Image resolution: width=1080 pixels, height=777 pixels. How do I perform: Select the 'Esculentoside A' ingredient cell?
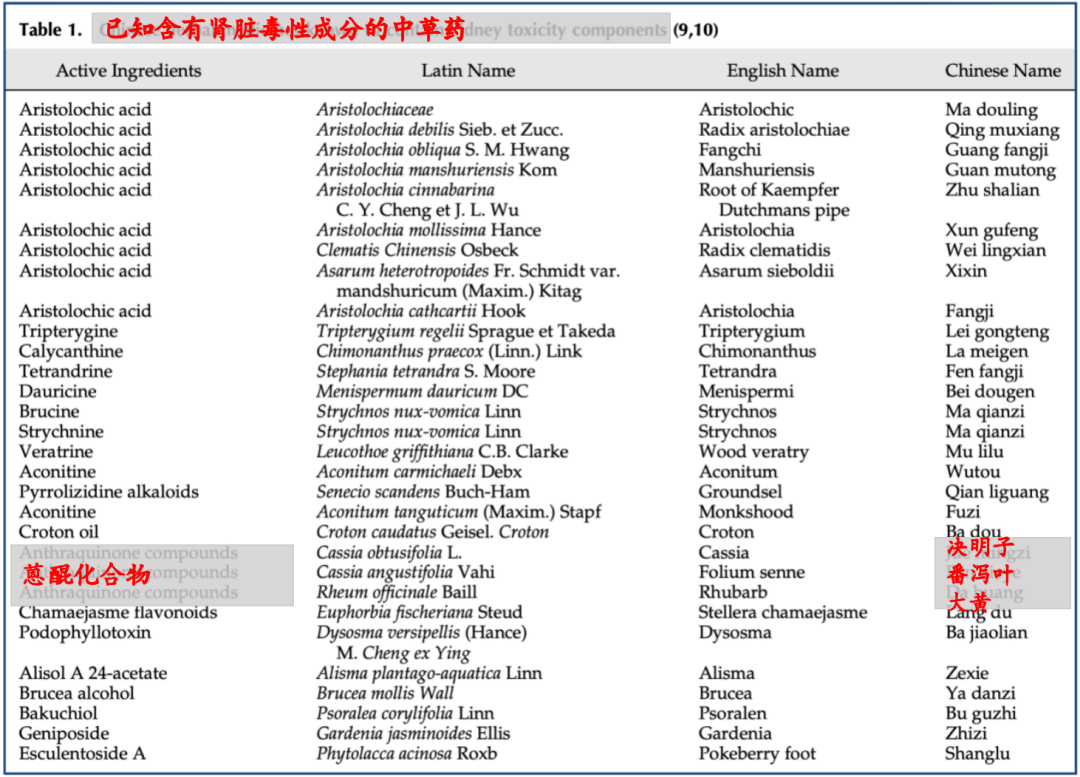[82, 754]
